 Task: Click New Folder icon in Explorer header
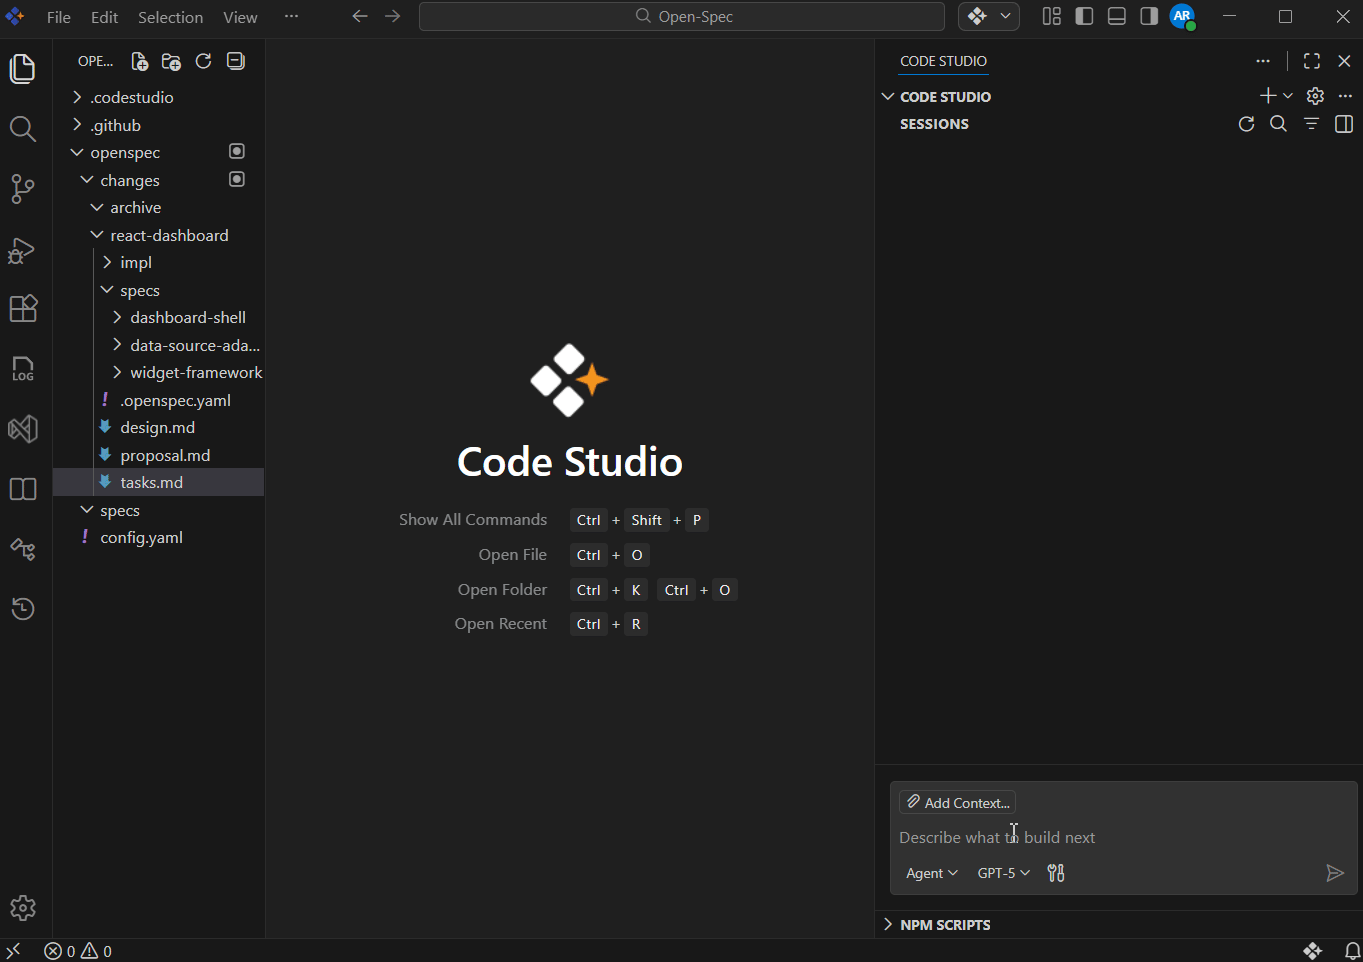tap(171, 61)
